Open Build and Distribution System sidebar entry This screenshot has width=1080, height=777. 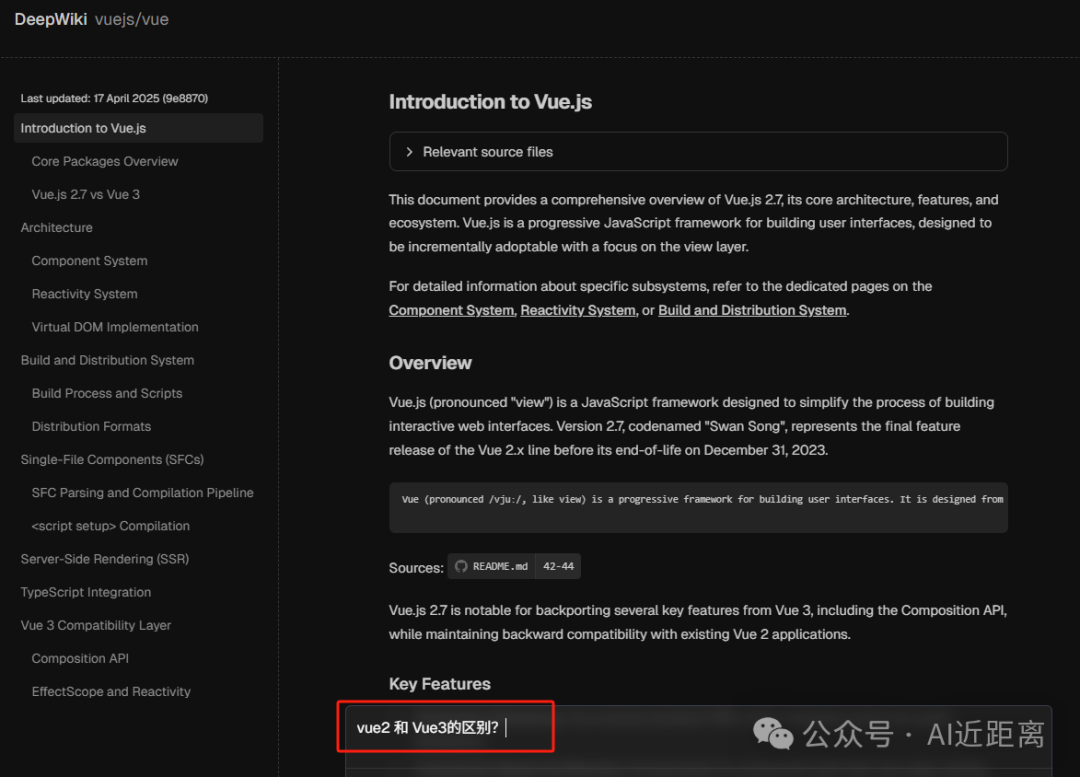(107, 360)
